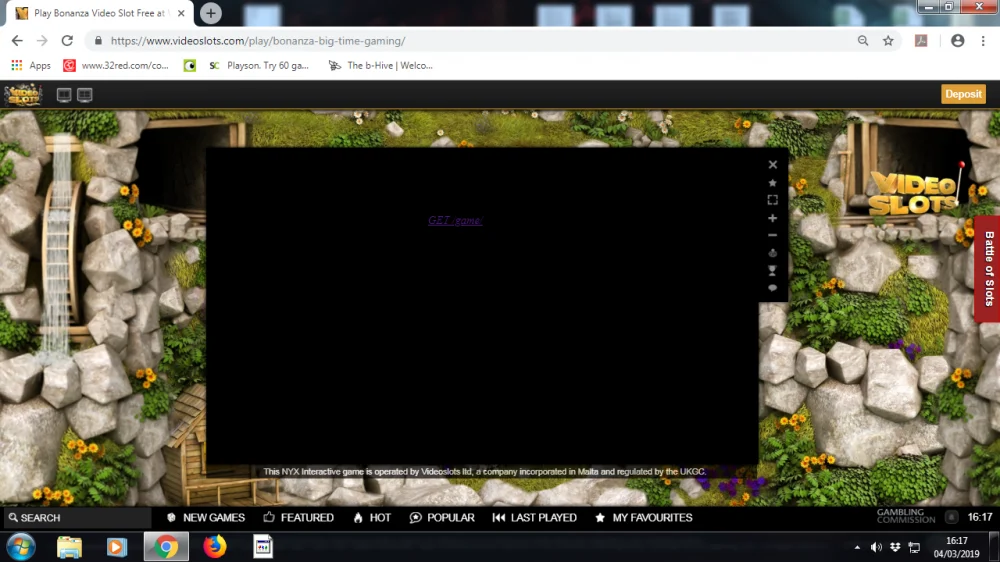This screenshot has width=1000, height=562.
Task: Open the Chrome three-dot menu
Action: coord(983,41)
